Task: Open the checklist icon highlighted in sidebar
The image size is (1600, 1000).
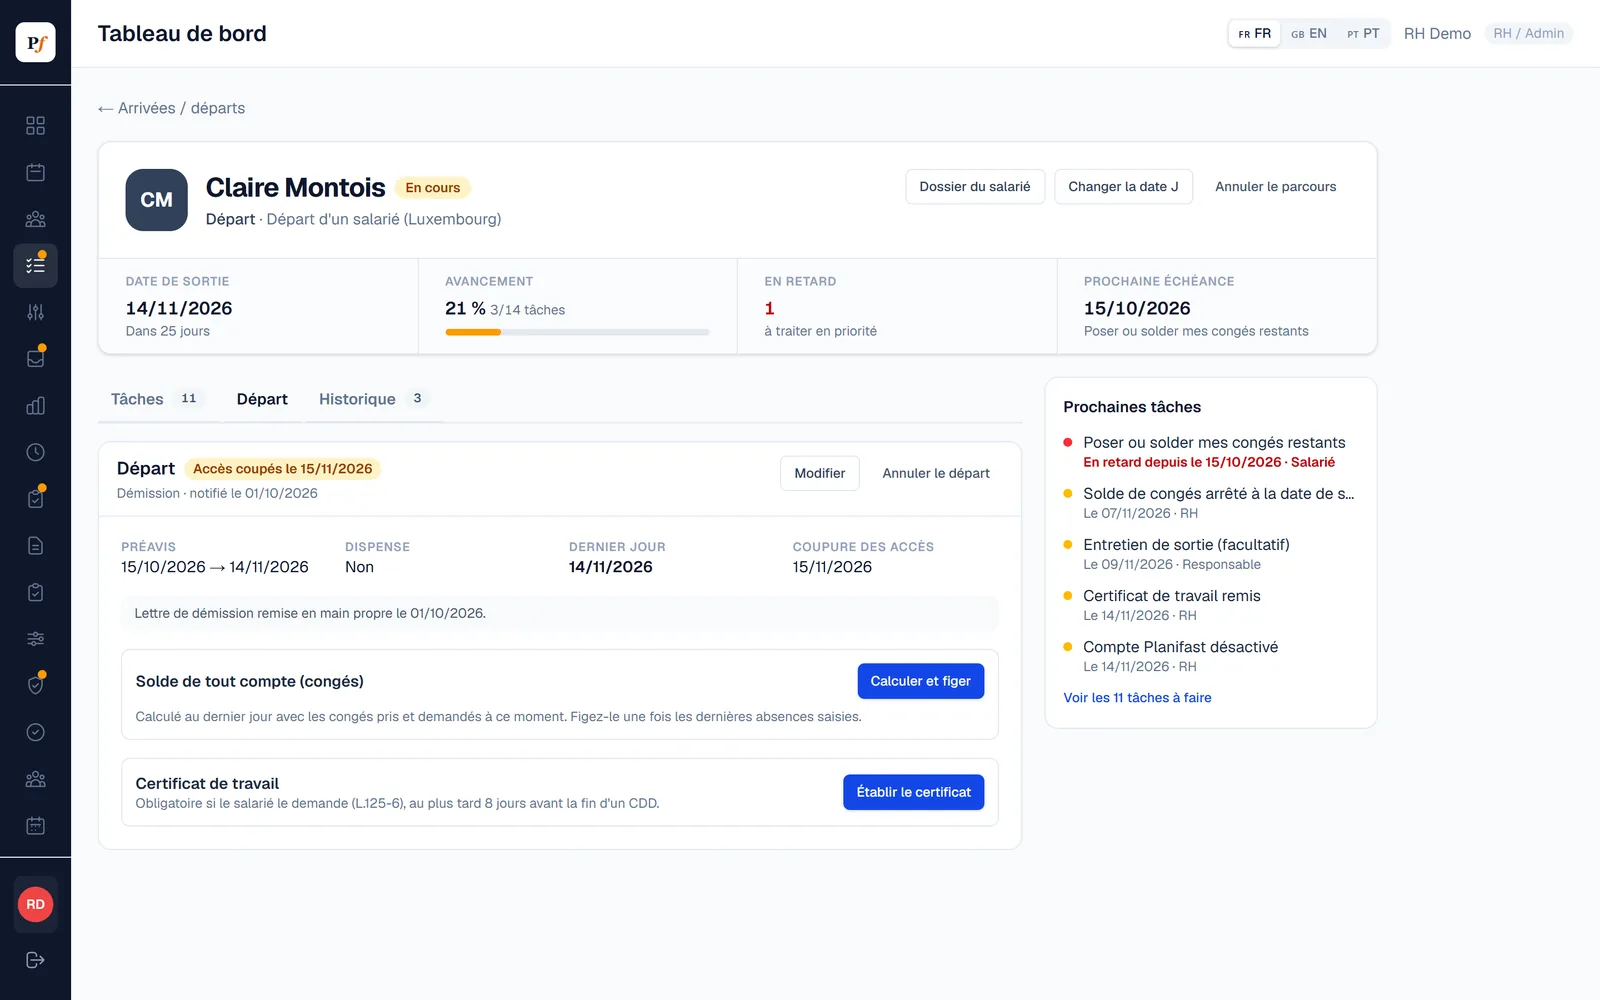Action: [x=35, y=266]
